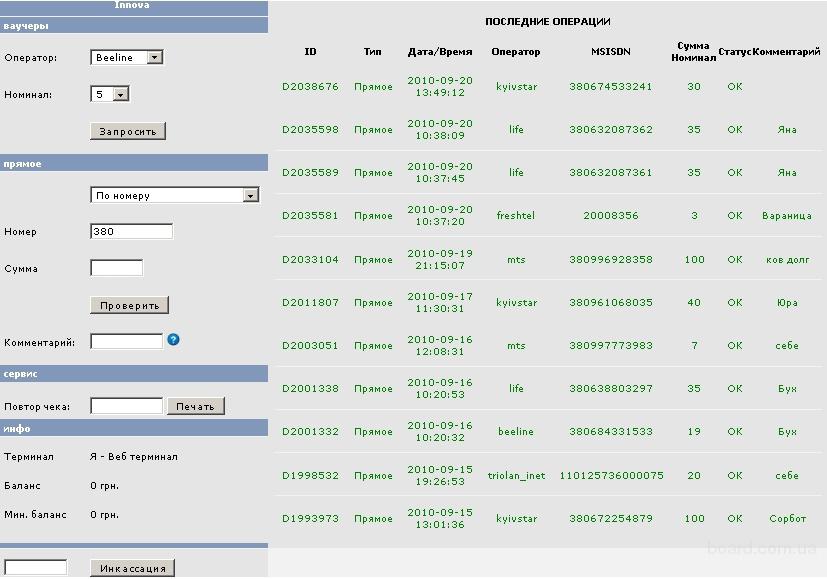The width and height of the screenshot is (827, 579).
Task: Click the Комментарий text field
Action: (126, 341)
